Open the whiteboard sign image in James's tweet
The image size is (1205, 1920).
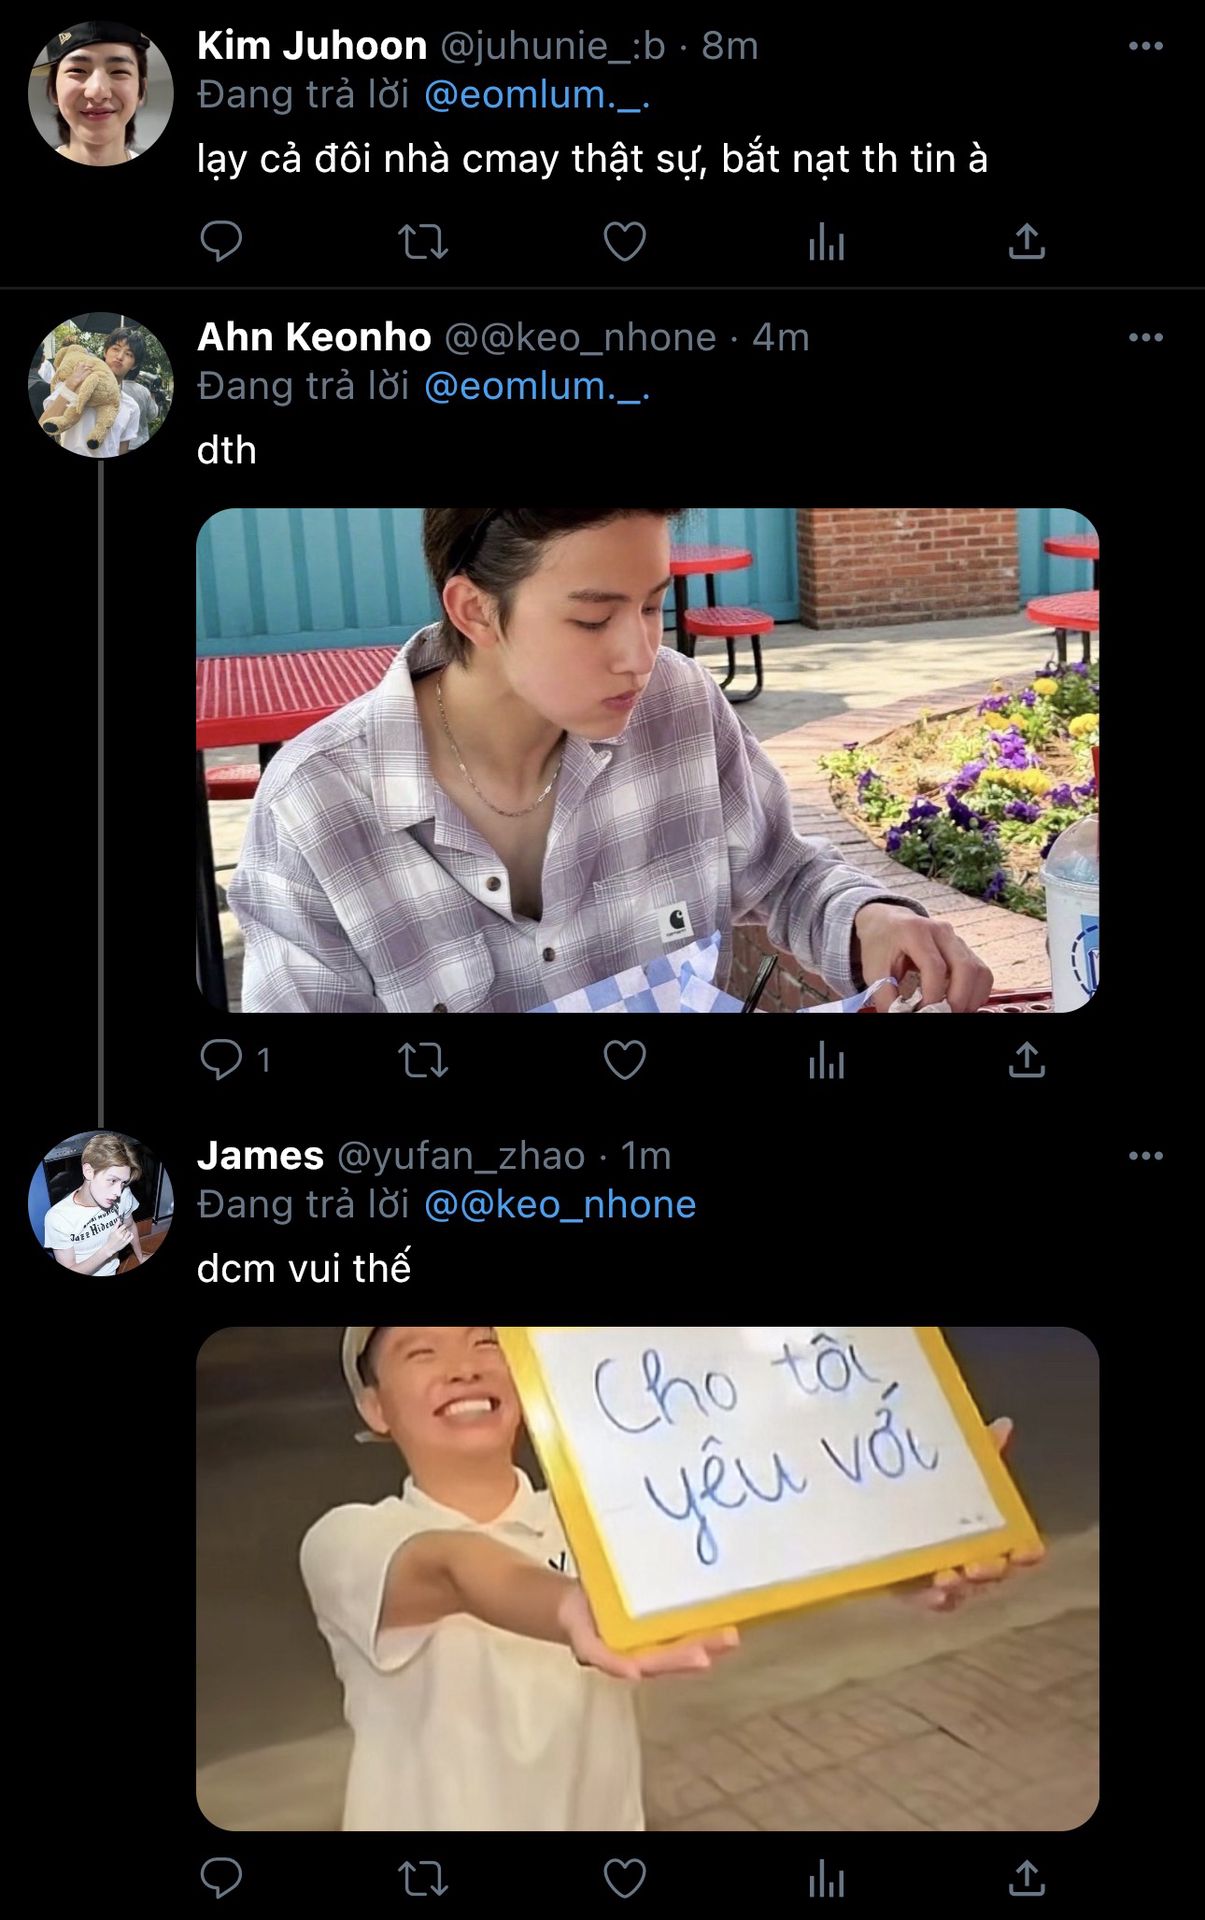pyautogui.click(x=647, y=1578)
